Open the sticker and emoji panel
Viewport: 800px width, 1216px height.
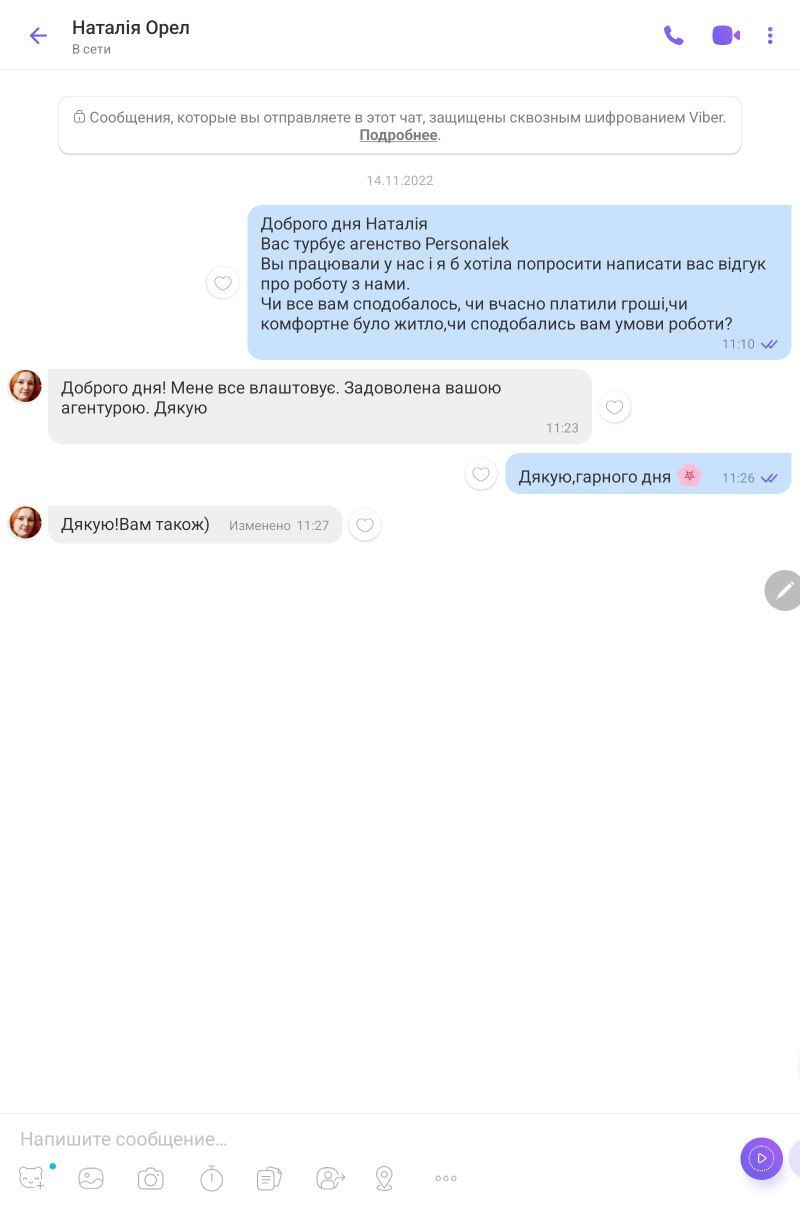point(33,1178)
